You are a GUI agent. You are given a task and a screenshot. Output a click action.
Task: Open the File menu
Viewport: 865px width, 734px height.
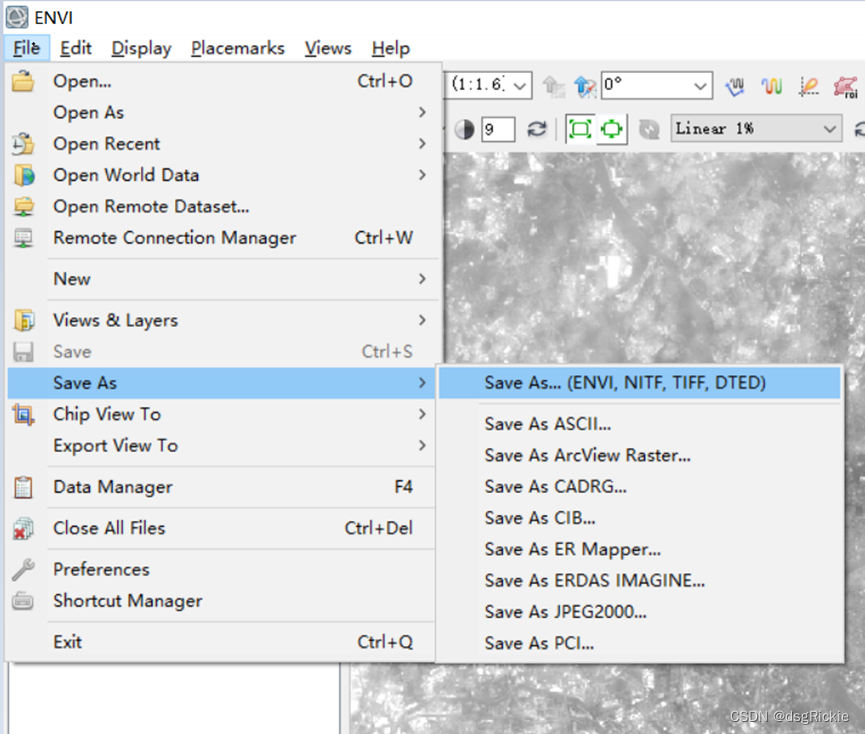click(x=26, y=48)
